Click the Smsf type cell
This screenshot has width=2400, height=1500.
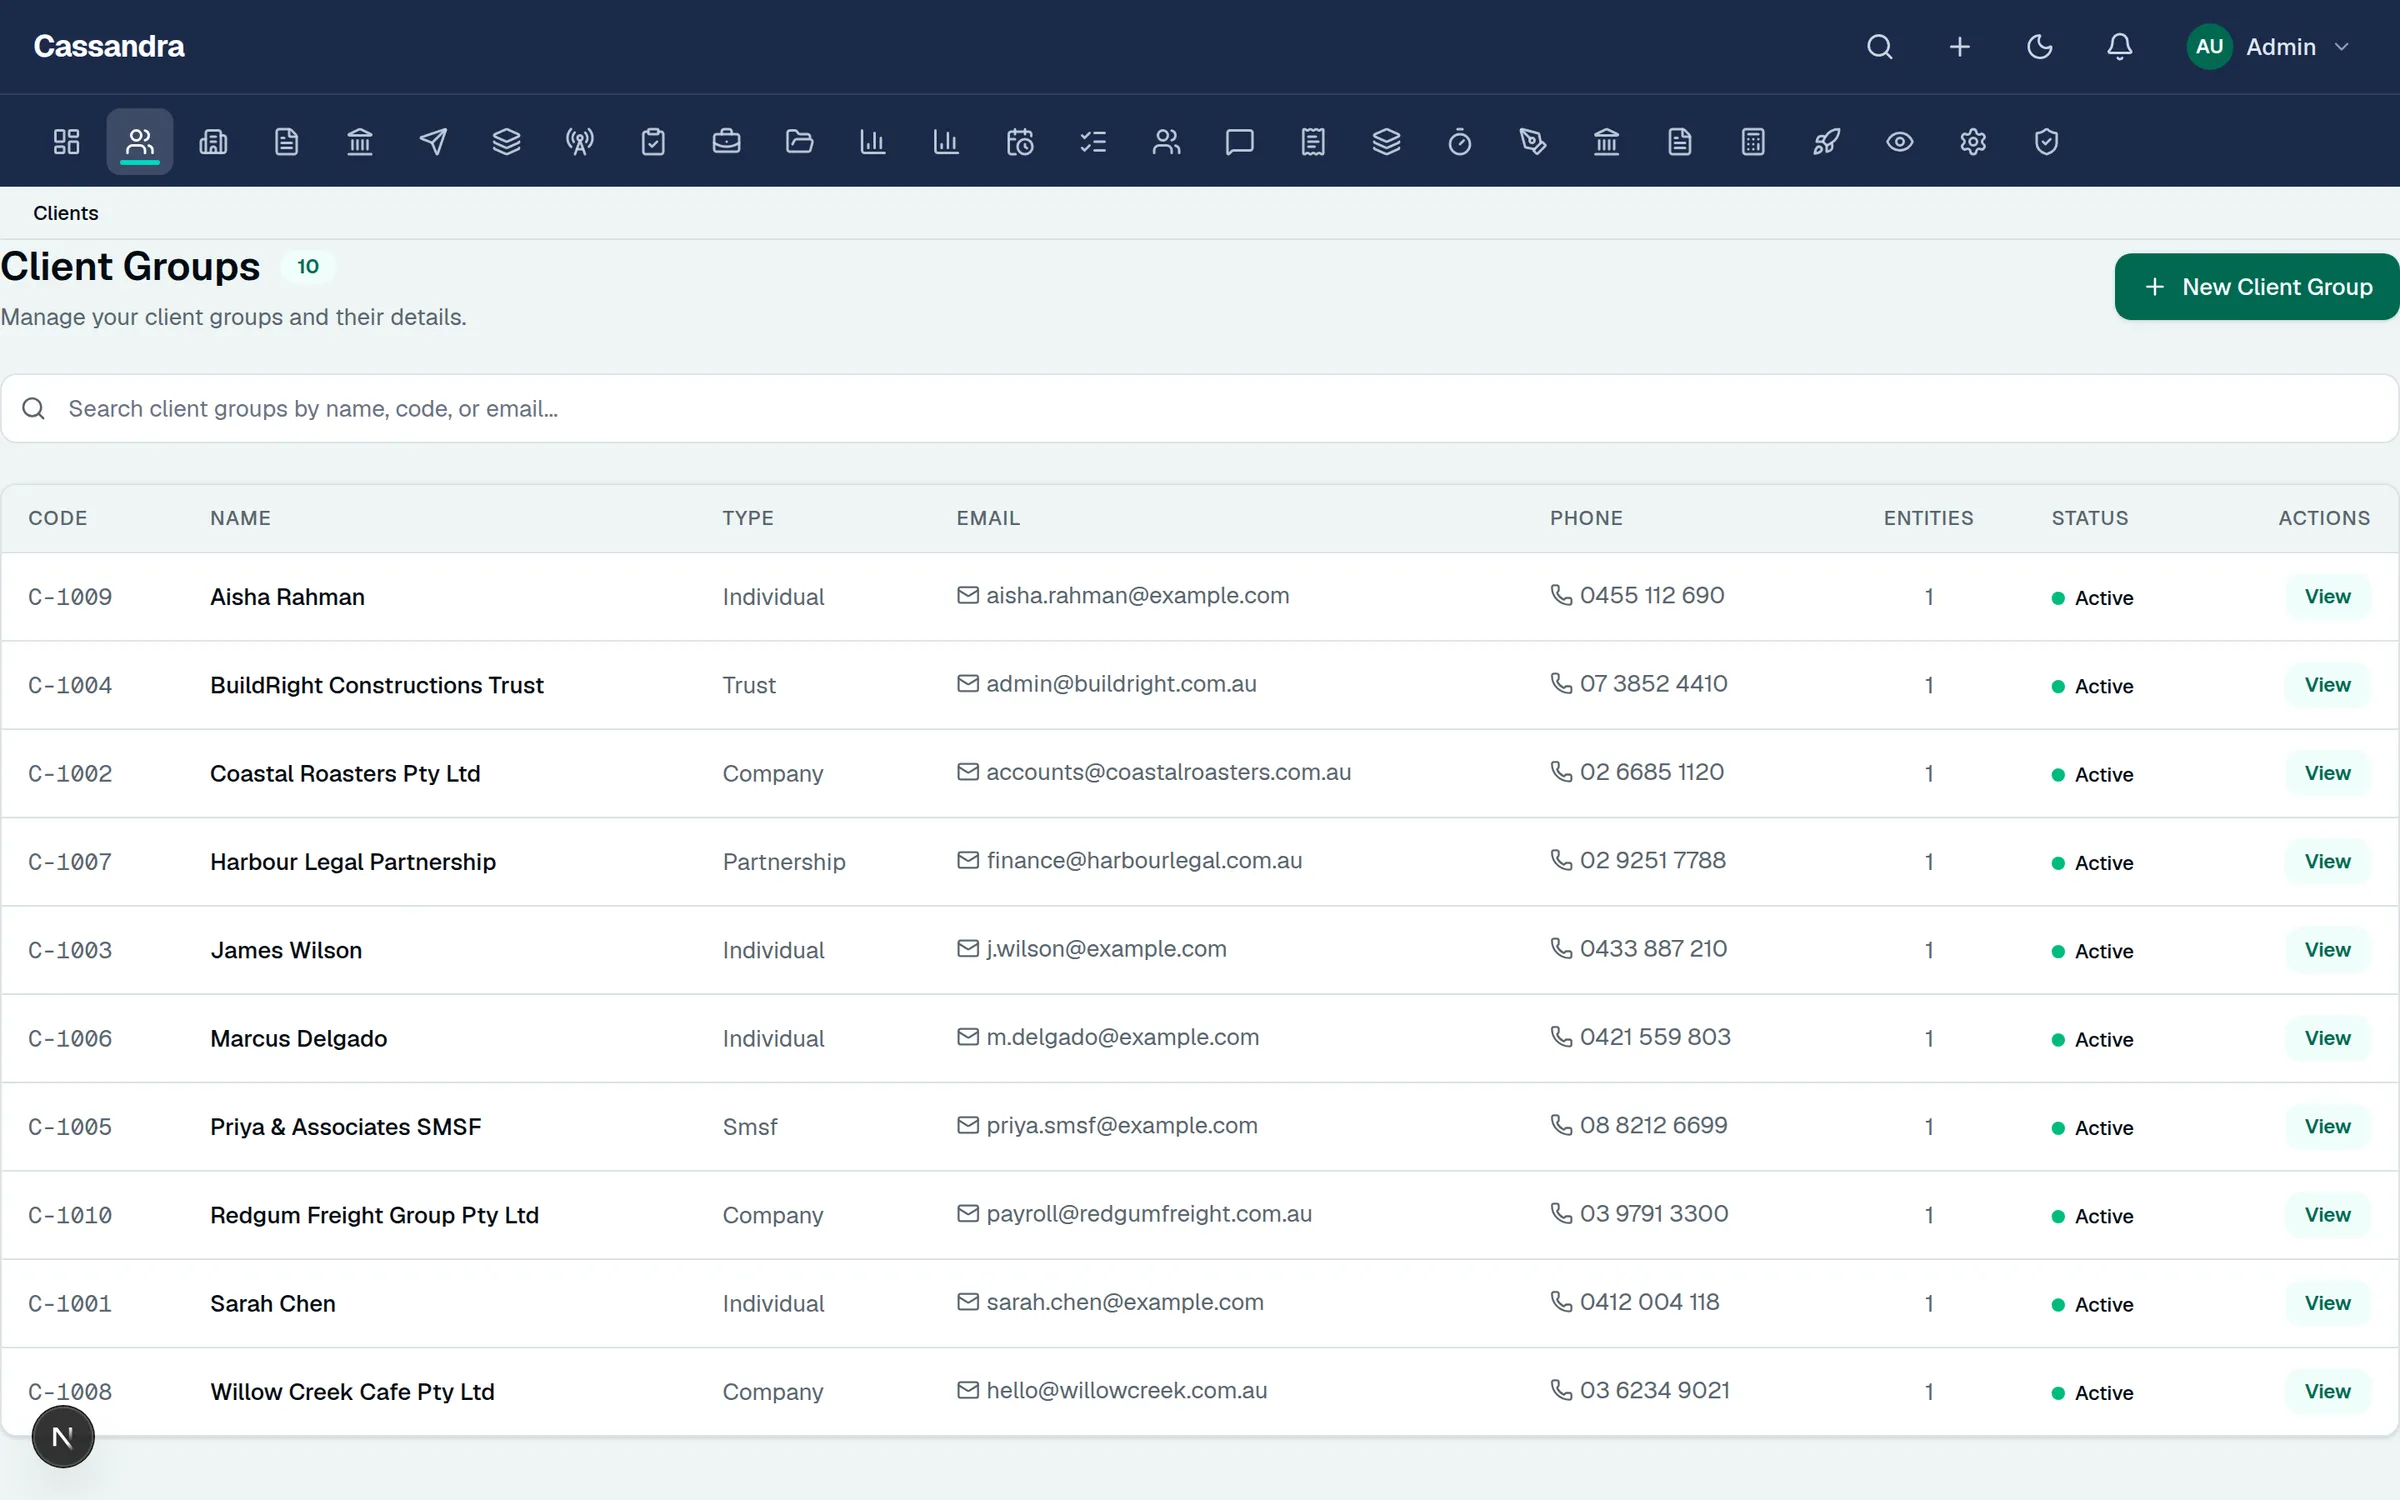click(x=750, y=1127)
